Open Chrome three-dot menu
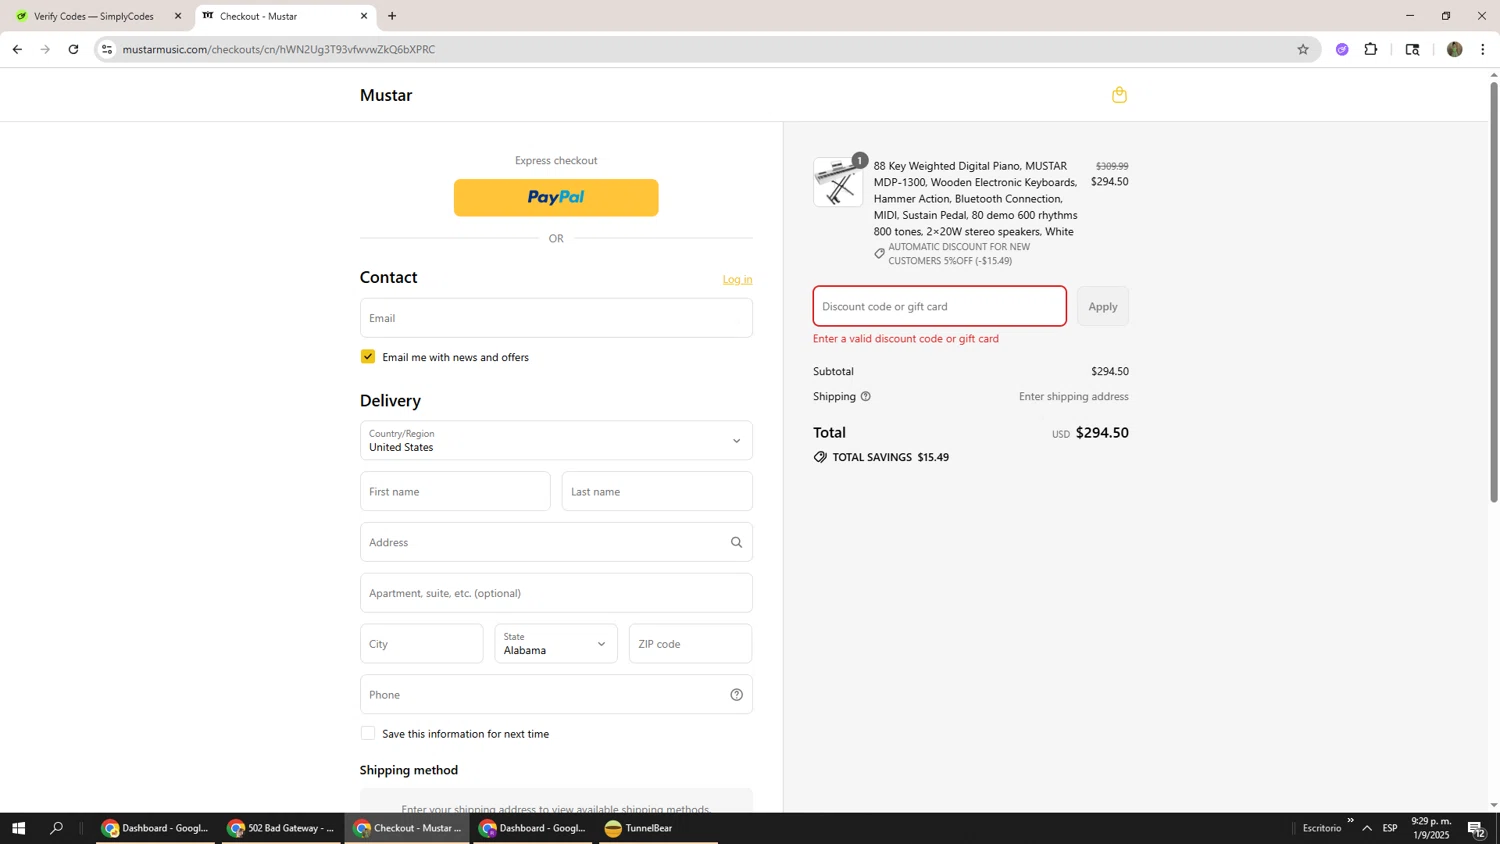Image resolution: width=1500 pixels, height=844 pixels. (1482, 49)
